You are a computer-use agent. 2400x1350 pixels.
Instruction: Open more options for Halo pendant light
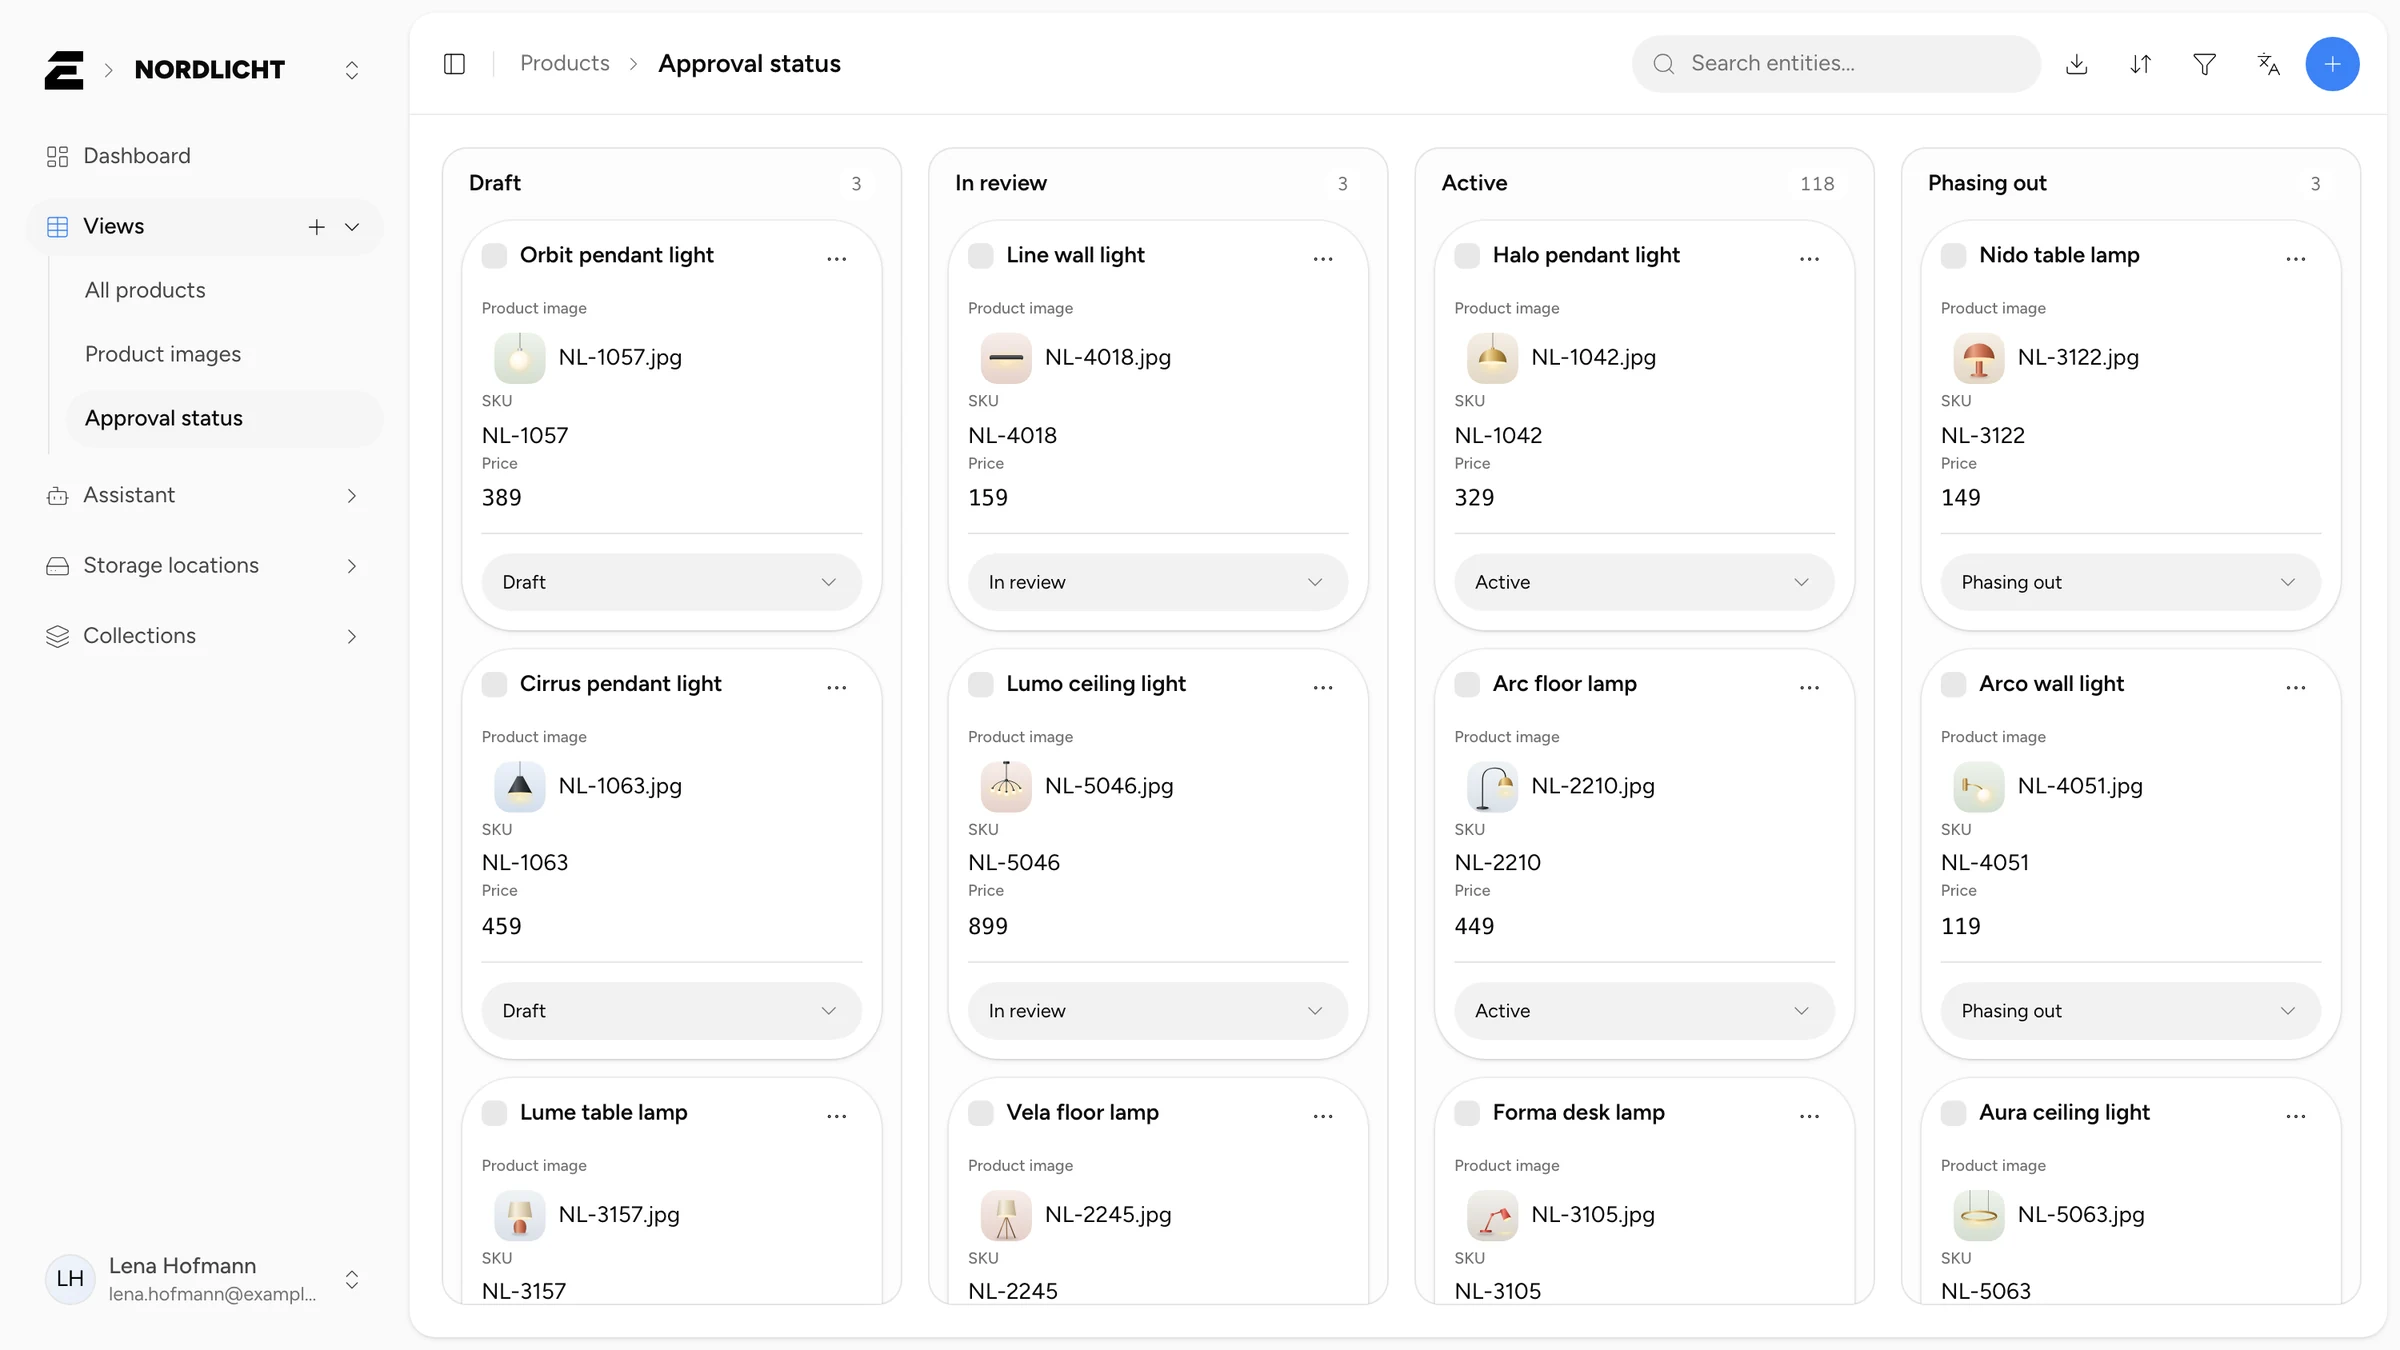pos(1809,258)
